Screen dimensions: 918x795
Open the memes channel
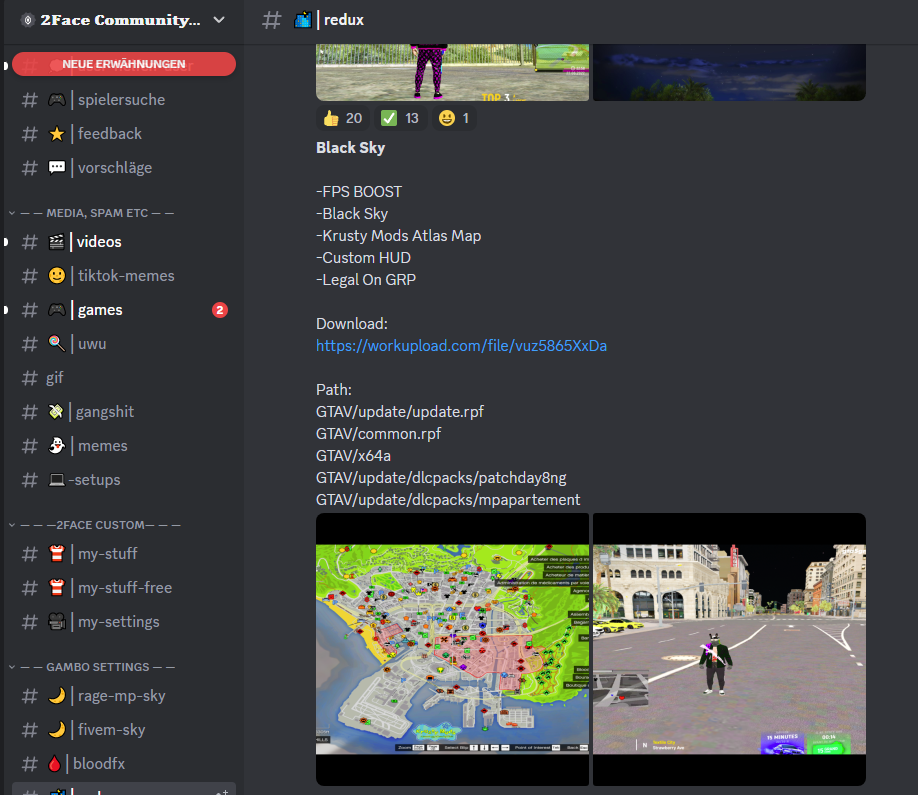point(124,446)
